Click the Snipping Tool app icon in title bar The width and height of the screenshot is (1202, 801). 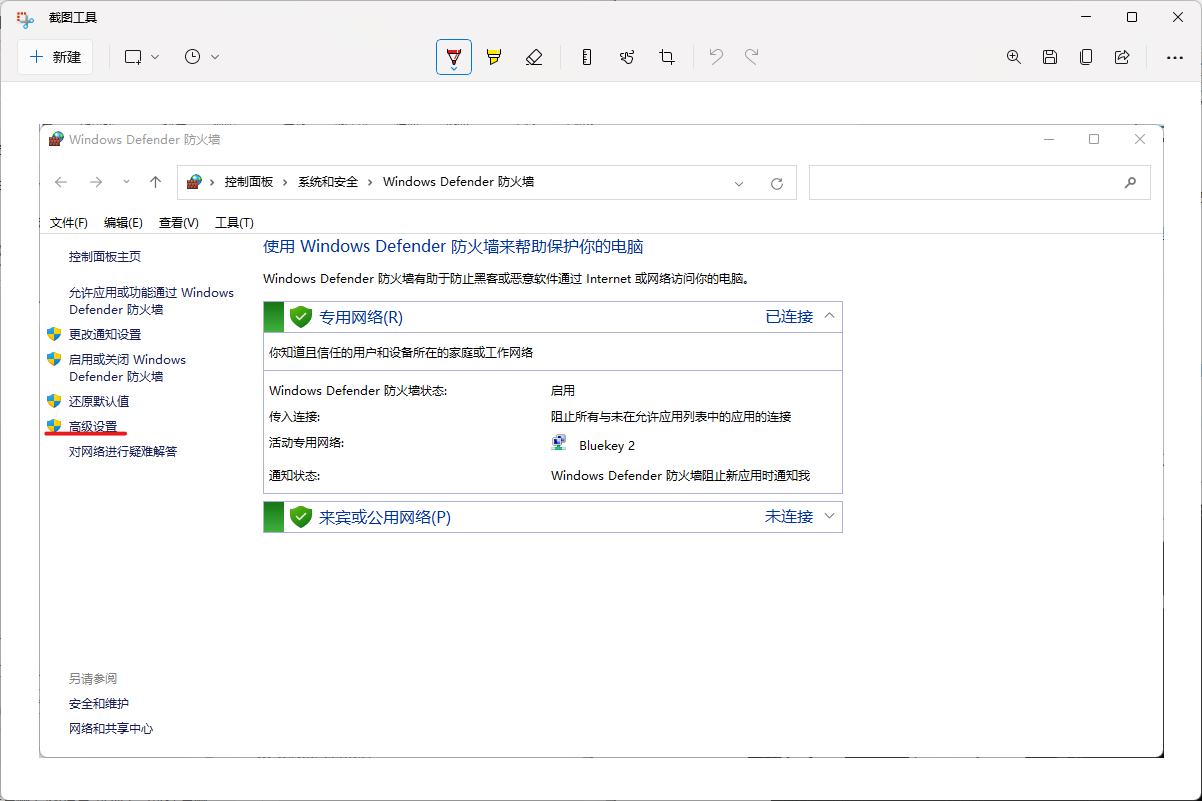point(25,17)
